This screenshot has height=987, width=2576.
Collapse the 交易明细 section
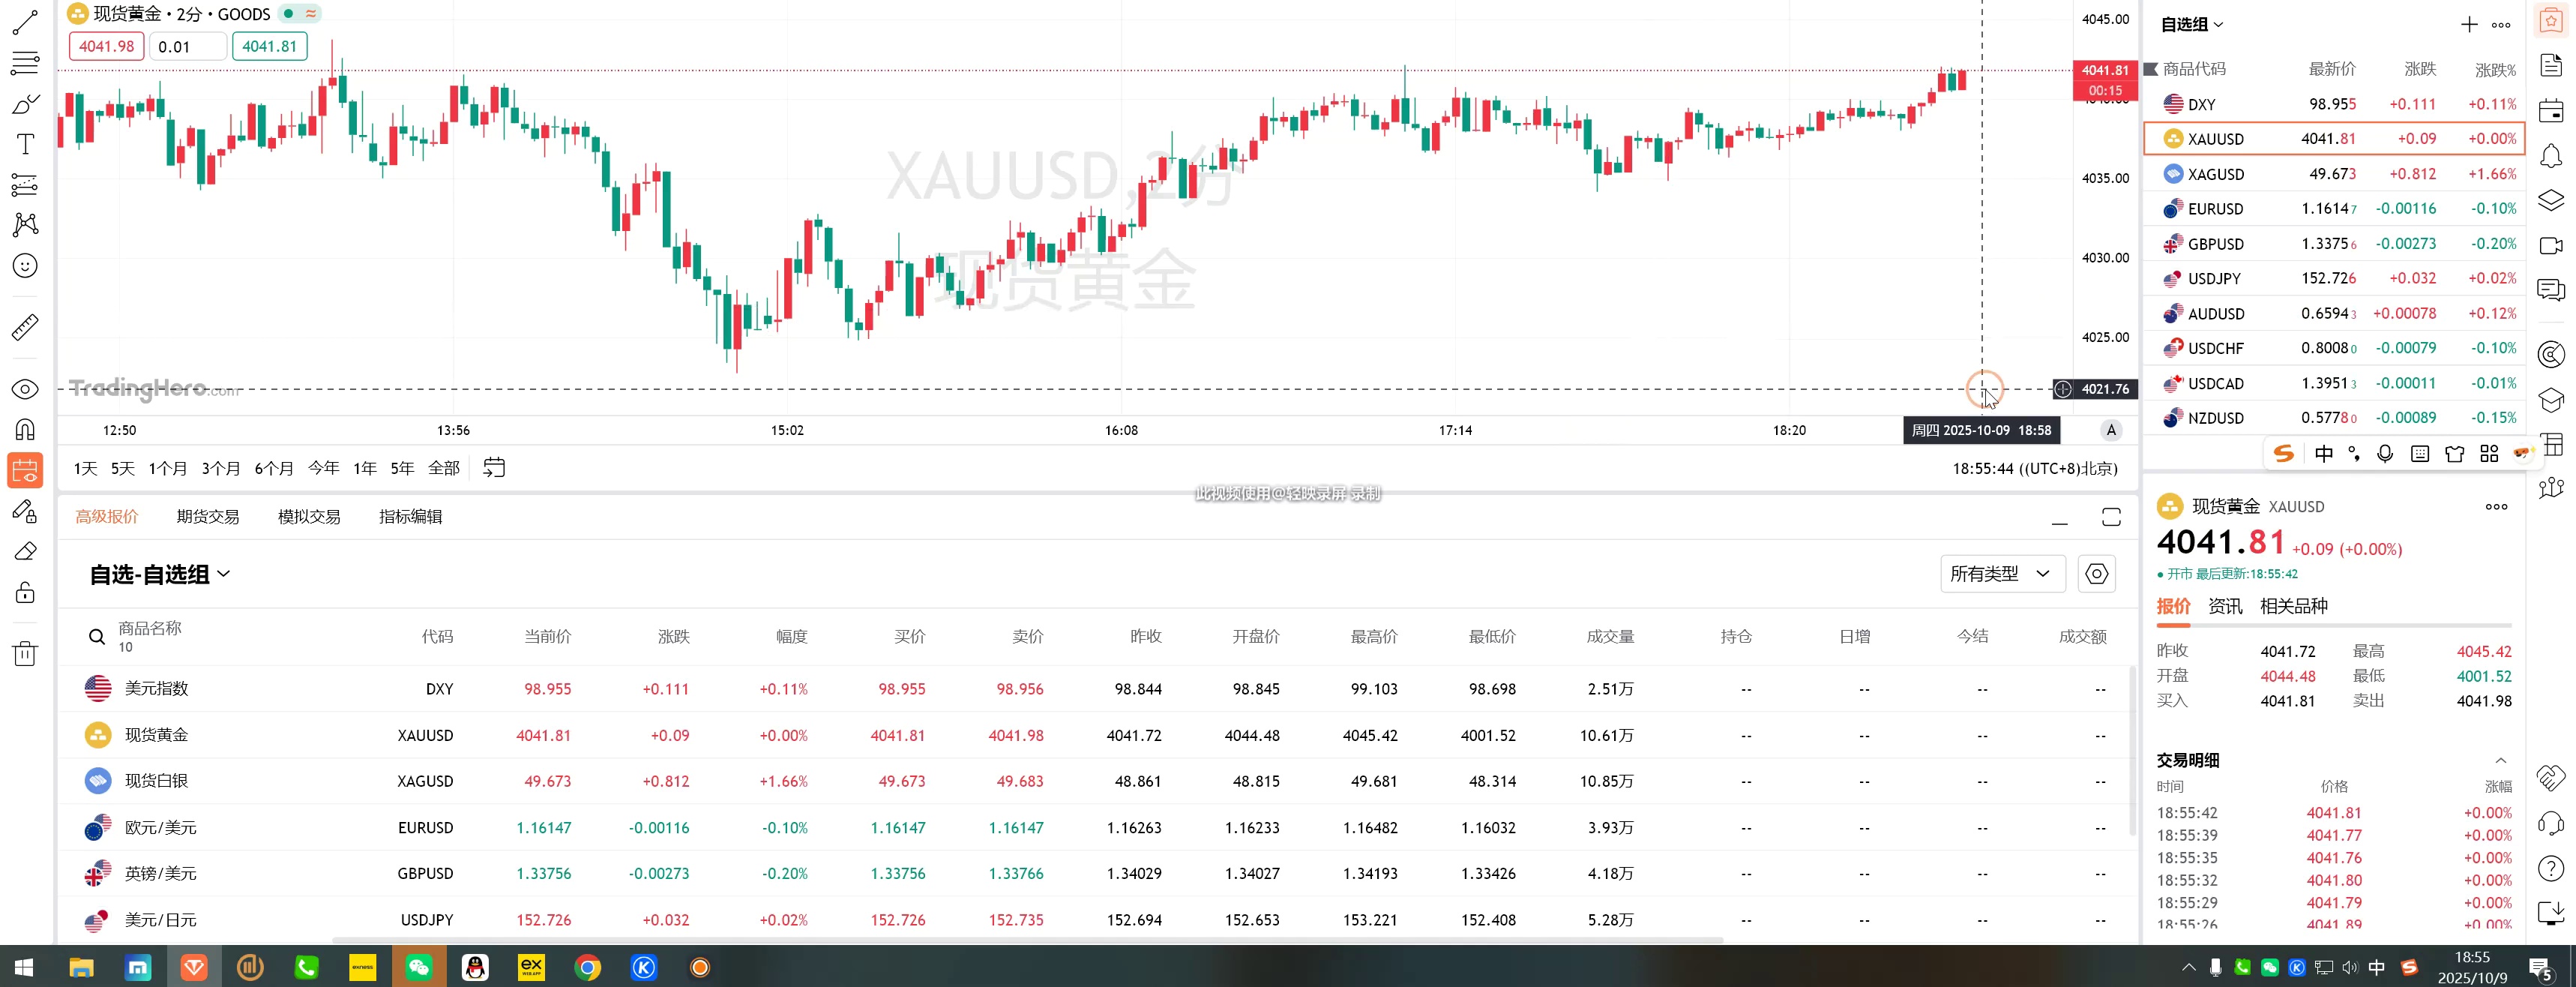tap(2500, 760)
